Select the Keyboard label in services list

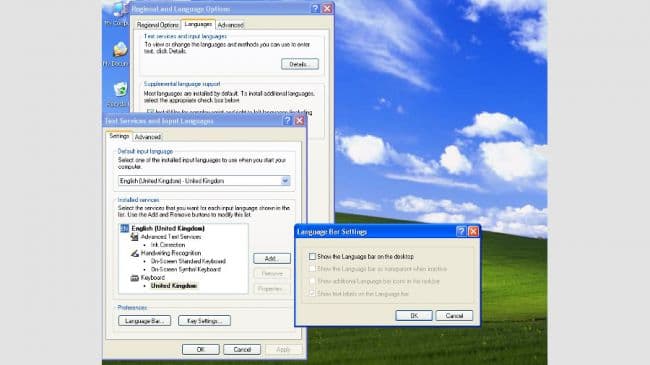coord(153,277)
